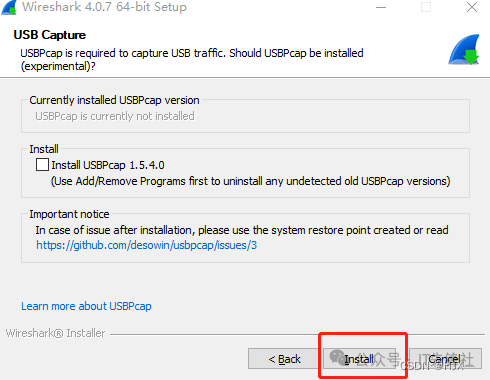Go to previous page with Back button
Viewport: 490px width, 380px height.
point(284,359)
